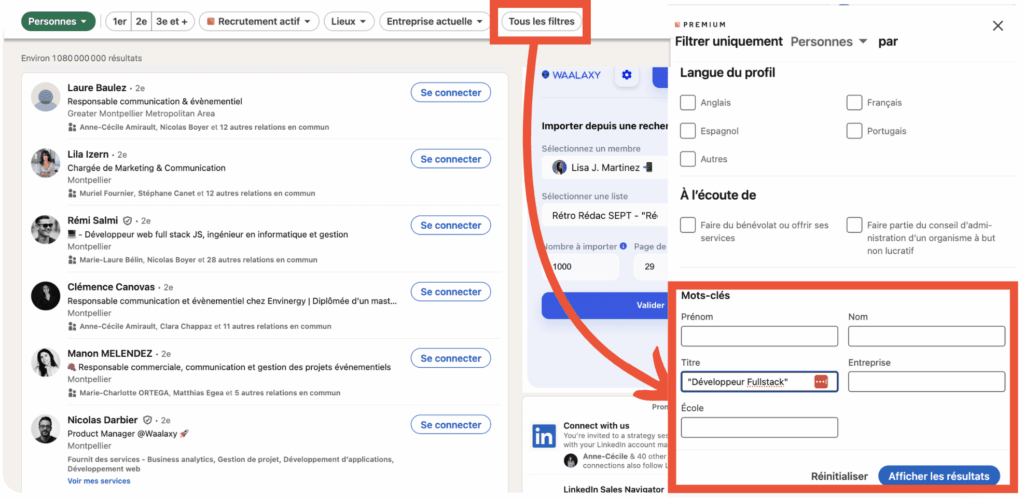Click verification badge next to Rémi Salmi
The image size is (1024, 499).
[x=127, y=220]
